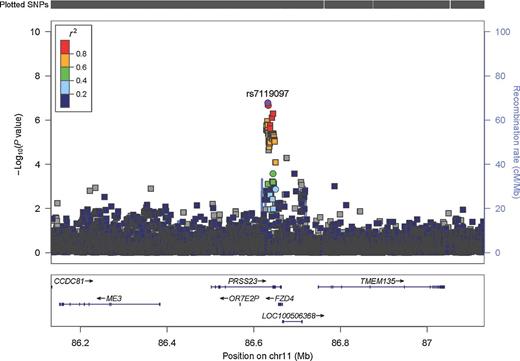Click the PRSS23 gene label

[x=242, y=281]
